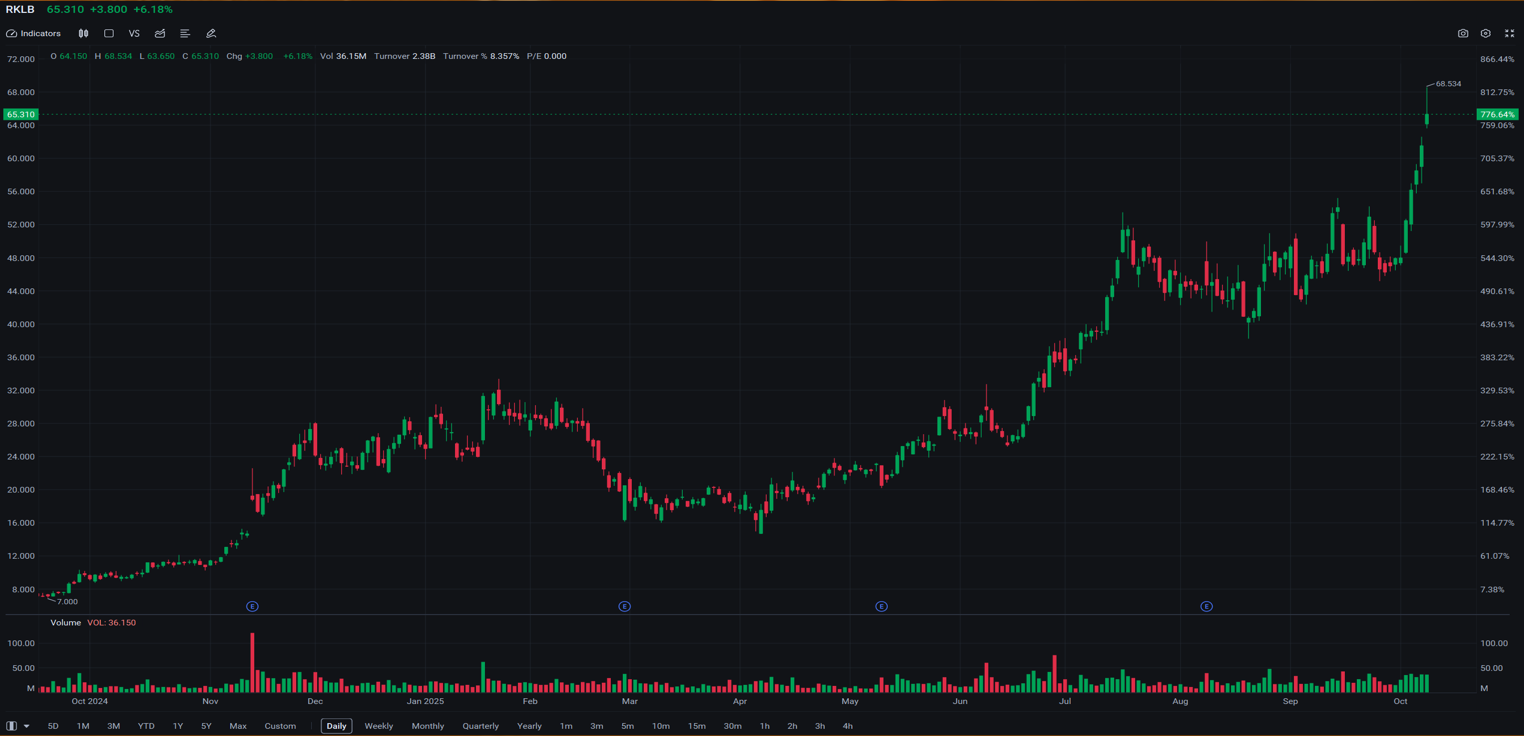
Task: Click the earnings marker near August
Action: 1207,607
